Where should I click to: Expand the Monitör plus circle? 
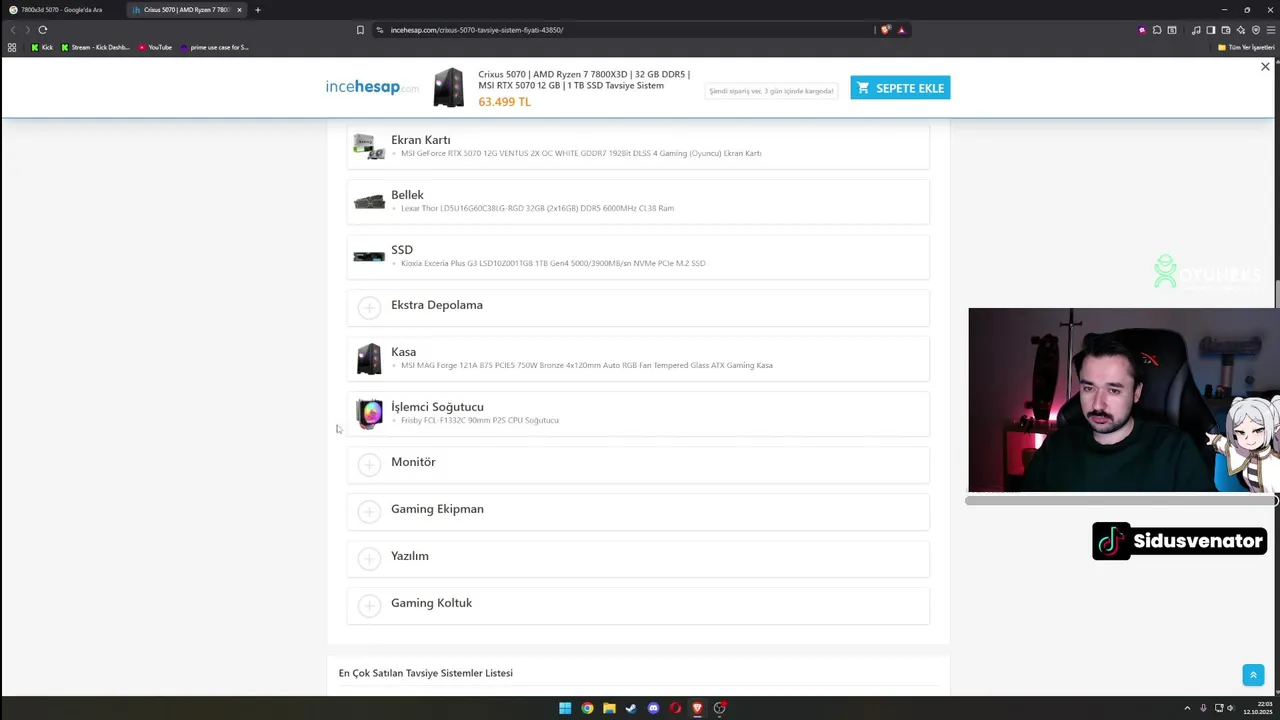pos(369,464)
